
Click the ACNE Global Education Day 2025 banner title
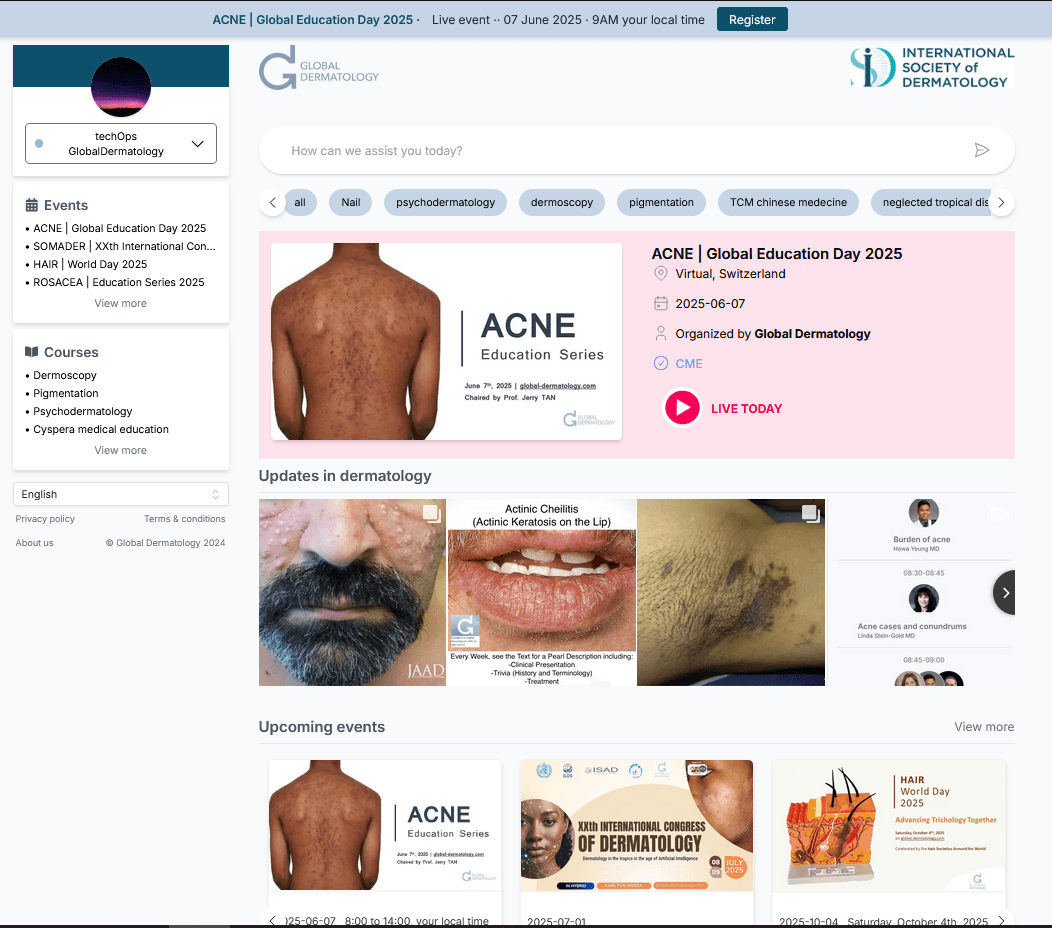tap(313, 19)
